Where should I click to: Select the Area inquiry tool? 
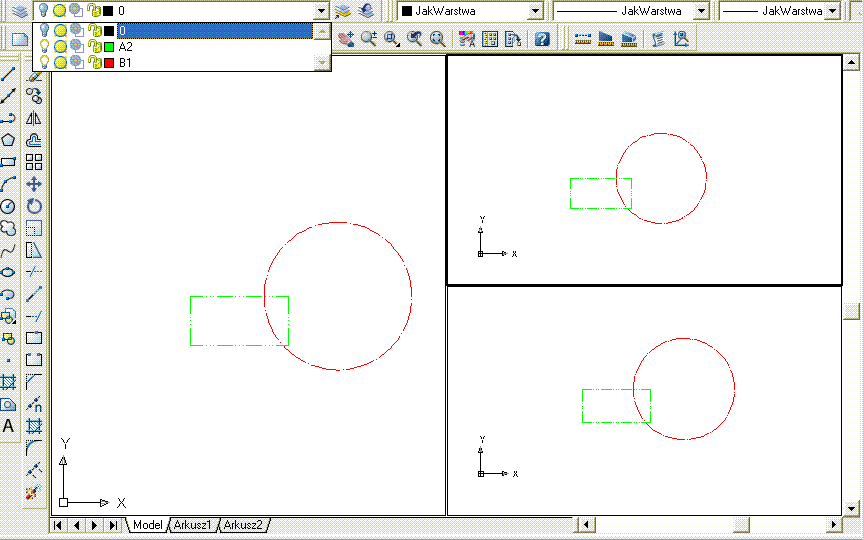606,39
